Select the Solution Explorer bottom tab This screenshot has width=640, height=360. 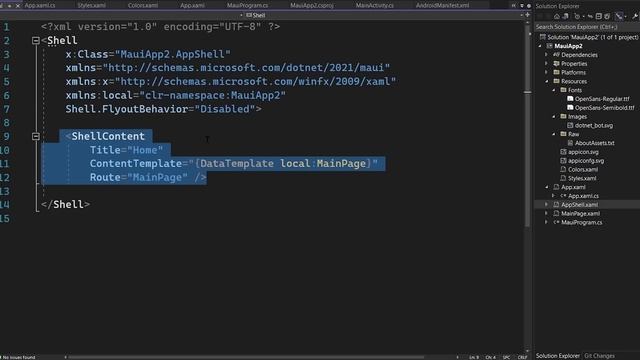click(x=558, y=356)
